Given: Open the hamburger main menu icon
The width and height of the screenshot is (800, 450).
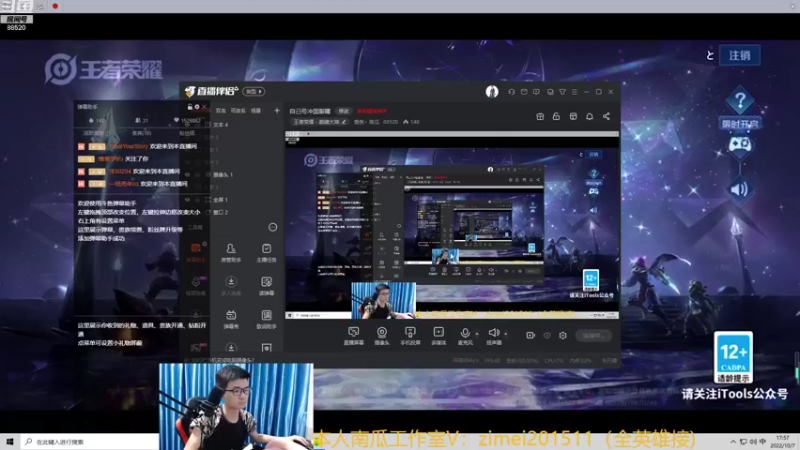Looking at the screenshot, I should (x=574, y=92).
